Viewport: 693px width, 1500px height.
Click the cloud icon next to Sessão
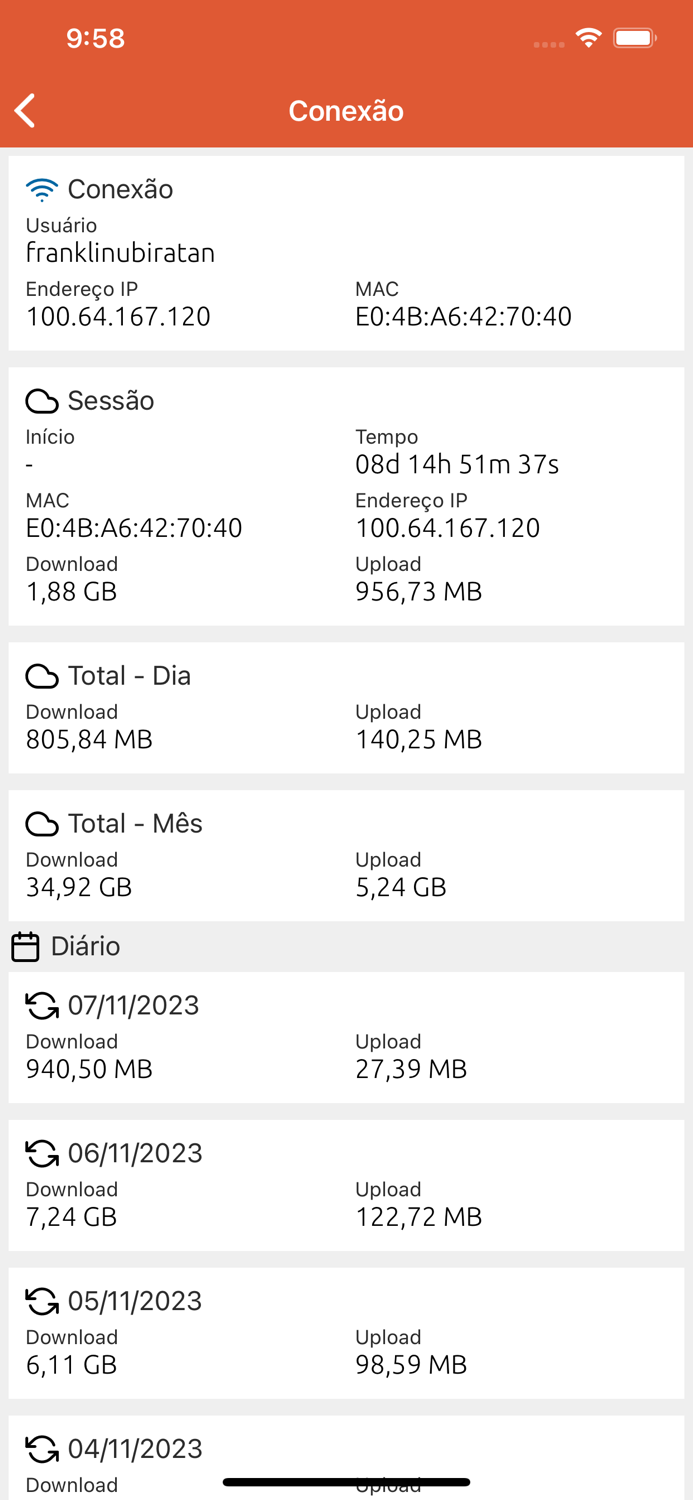[42, 401]
